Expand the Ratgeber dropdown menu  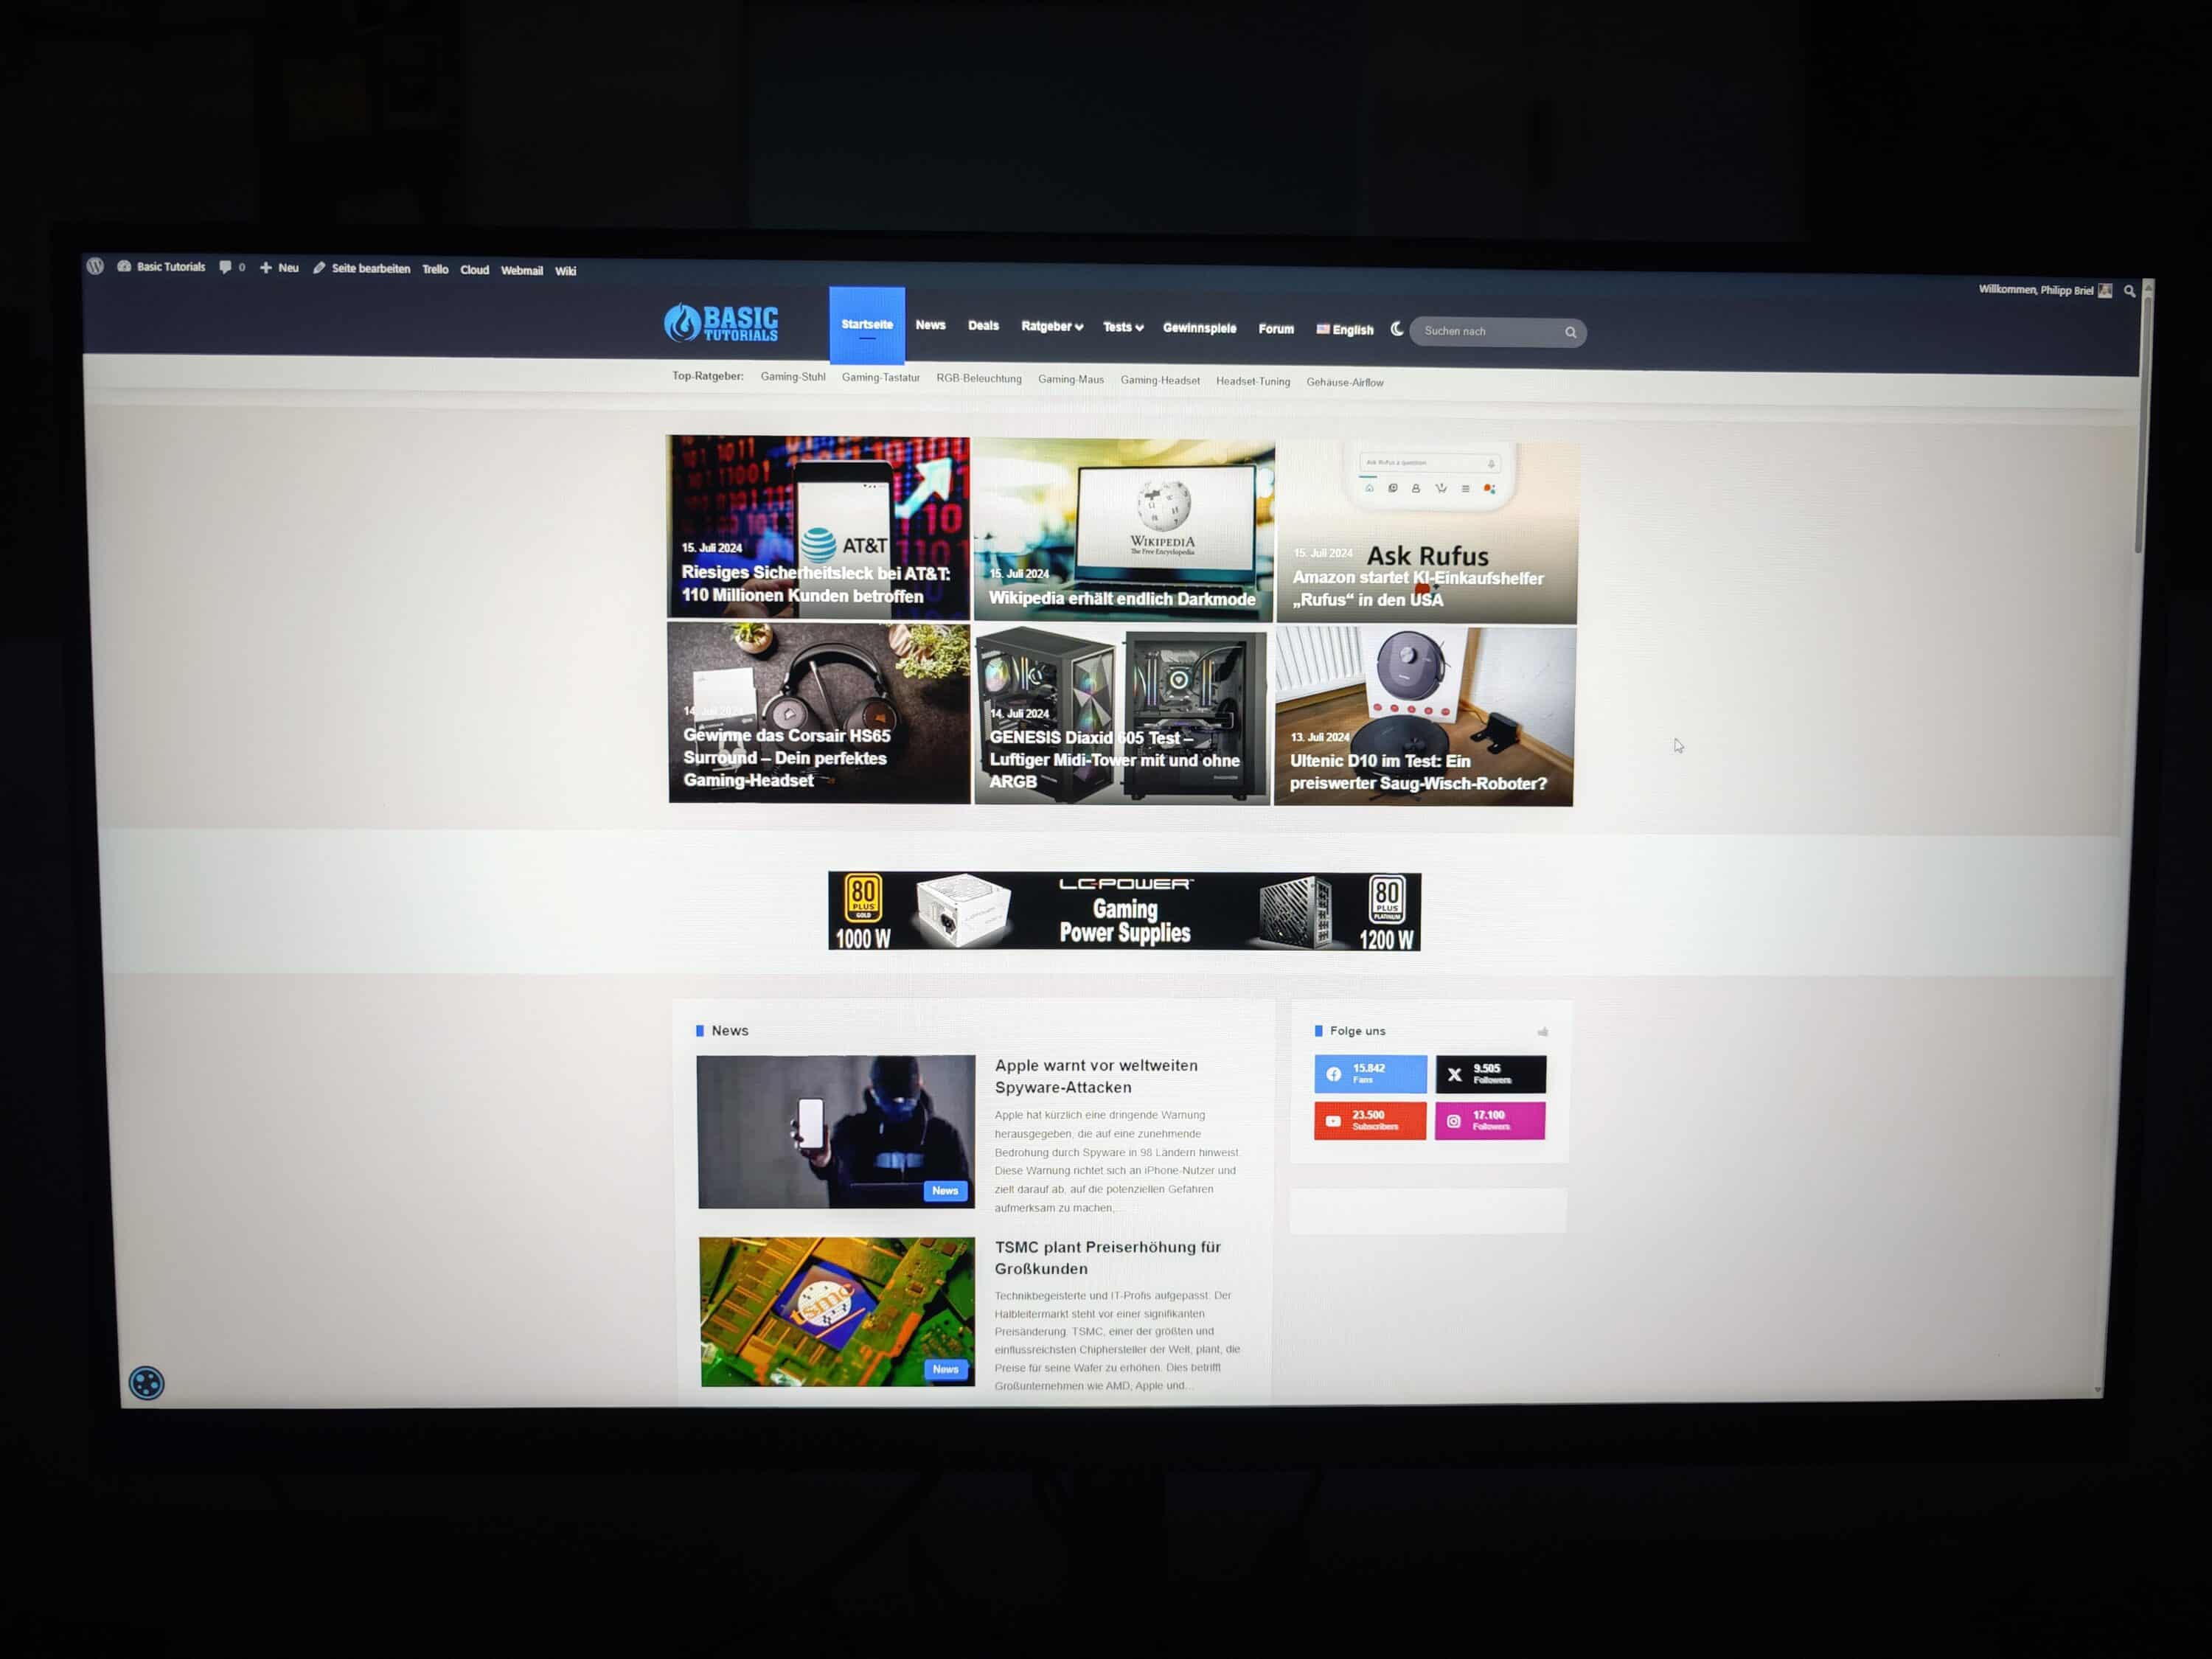(1051, 326)
